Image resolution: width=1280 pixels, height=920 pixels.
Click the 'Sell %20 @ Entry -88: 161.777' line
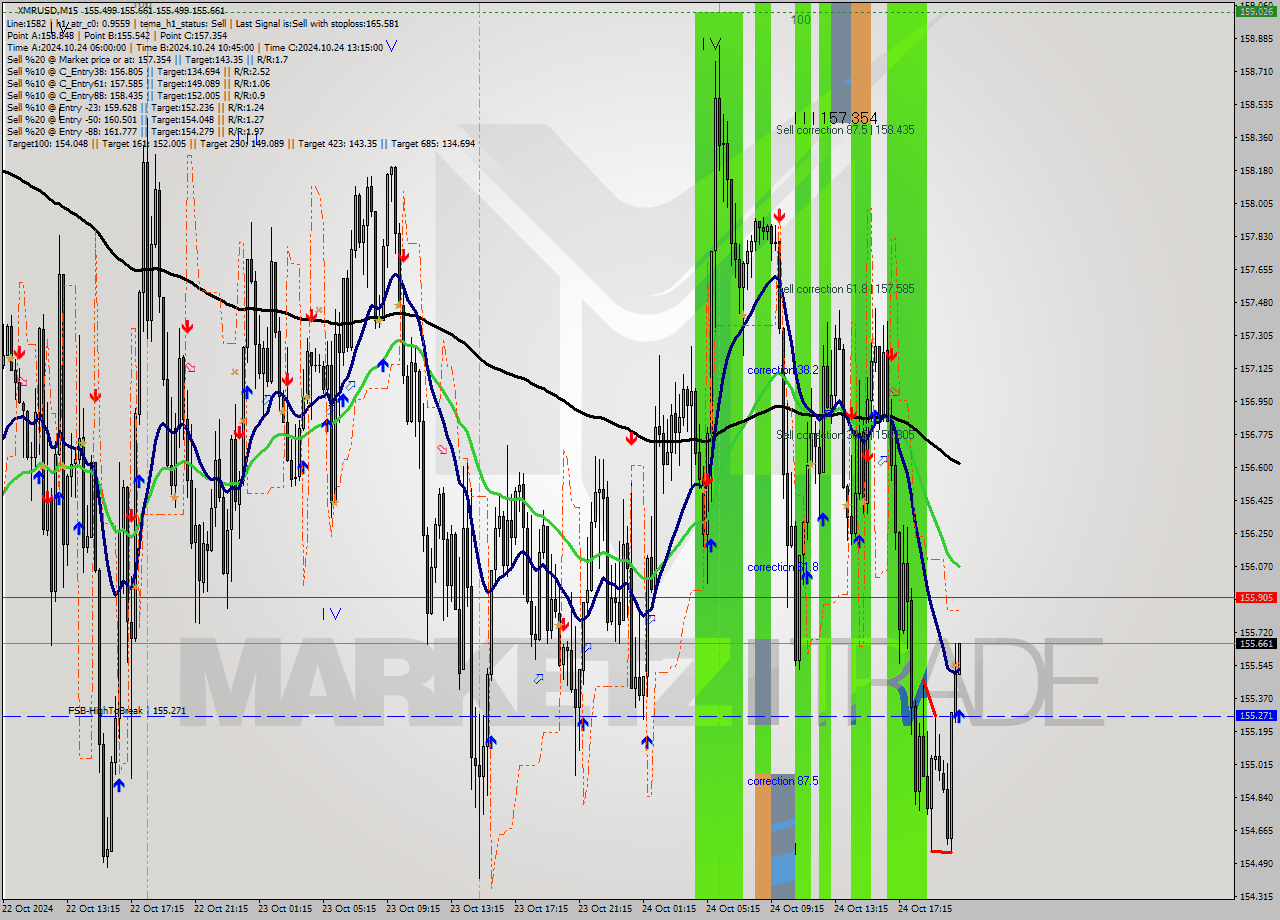(x=135, y=131)
